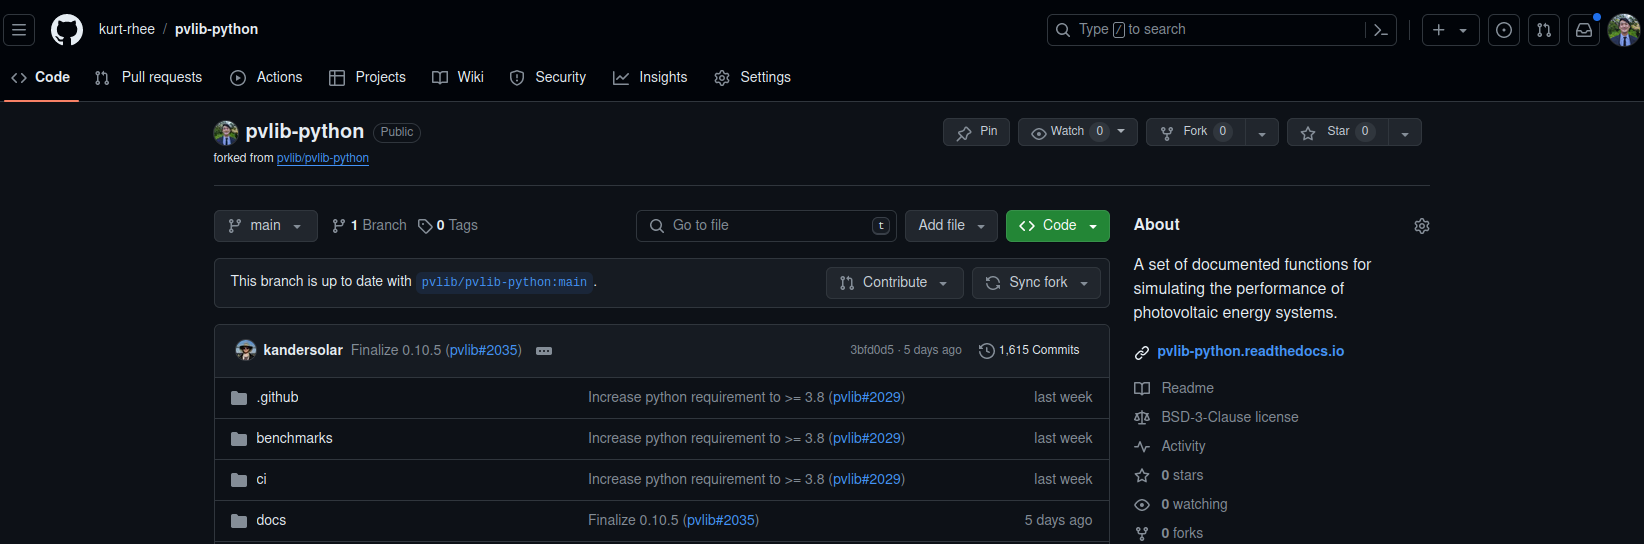
Task: Open the Projects tab
Action: click(x=367, y=77)
